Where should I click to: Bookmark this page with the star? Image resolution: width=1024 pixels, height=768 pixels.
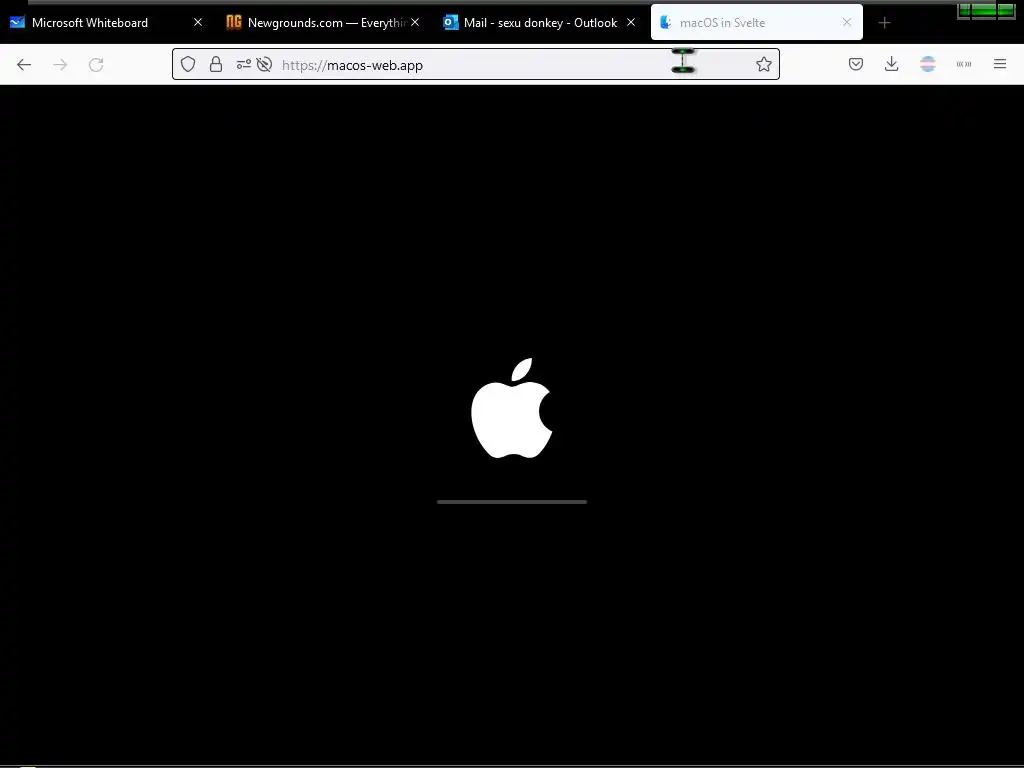[763, 64]
